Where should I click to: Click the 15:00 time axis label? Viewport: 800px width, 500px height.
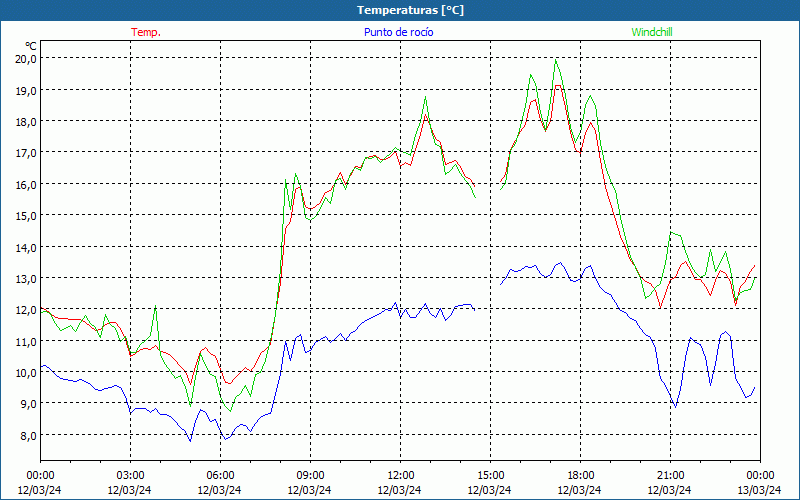[x=490, y=476]
